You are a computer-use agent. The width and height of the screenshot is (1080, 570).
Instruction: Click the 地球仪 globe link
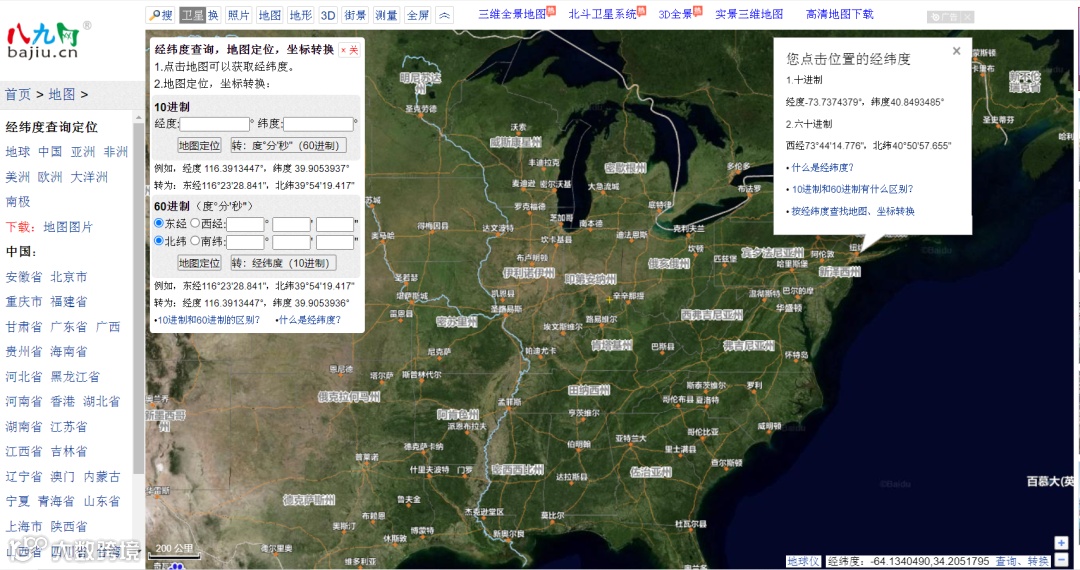click(x=803, y=561)
